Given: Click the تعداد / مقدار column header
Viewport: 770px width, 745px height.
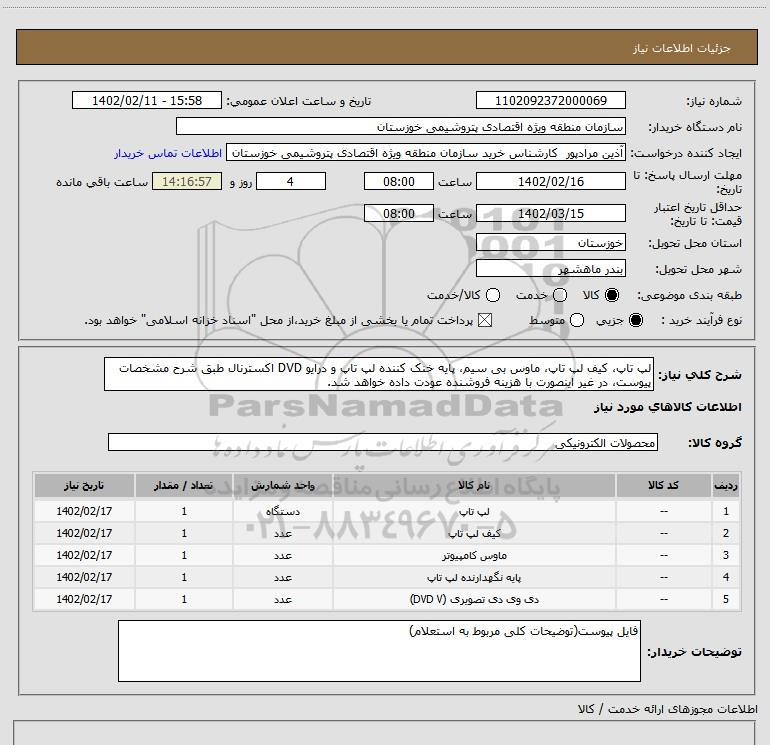Looking at the screenshot, I should coord(184,485).
